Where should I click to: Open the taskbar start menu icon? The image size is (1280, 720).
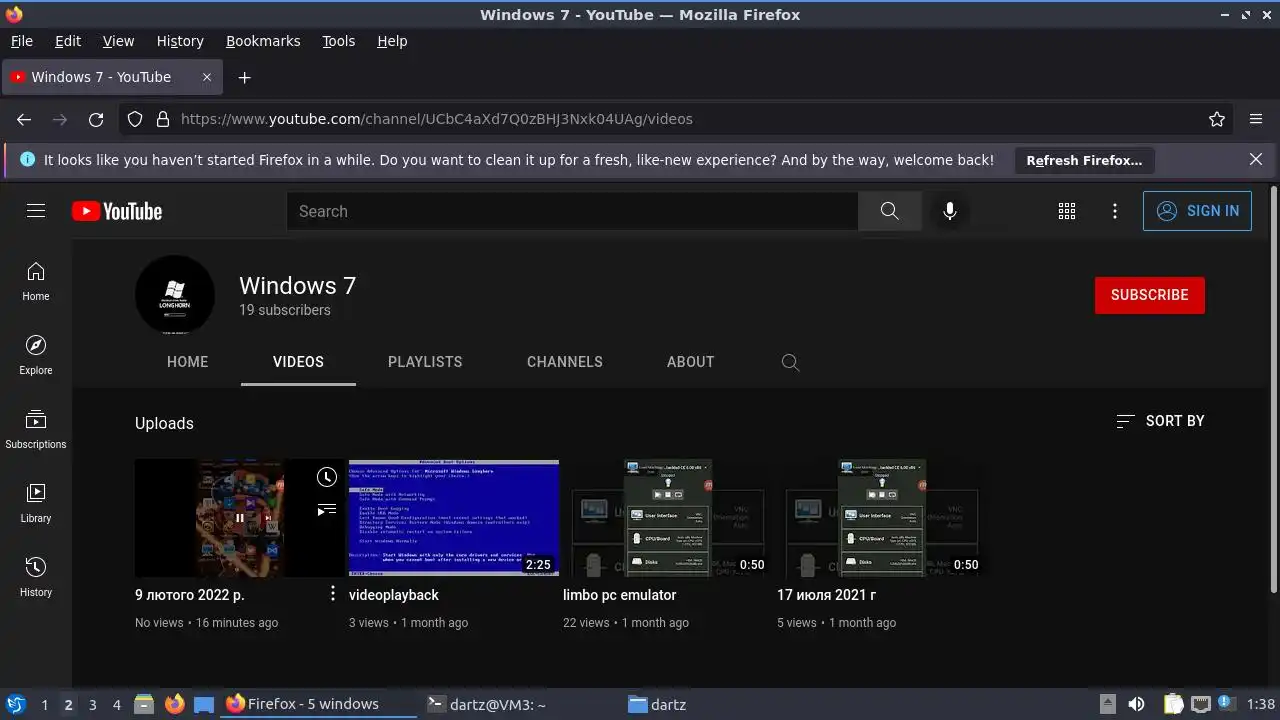point(16,705)
